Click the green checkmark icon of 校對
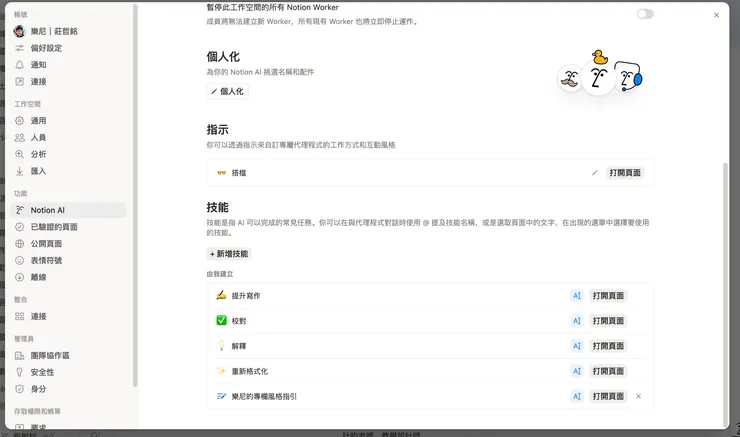The height and width of the screenshot is (437, 740). point(221,320)
